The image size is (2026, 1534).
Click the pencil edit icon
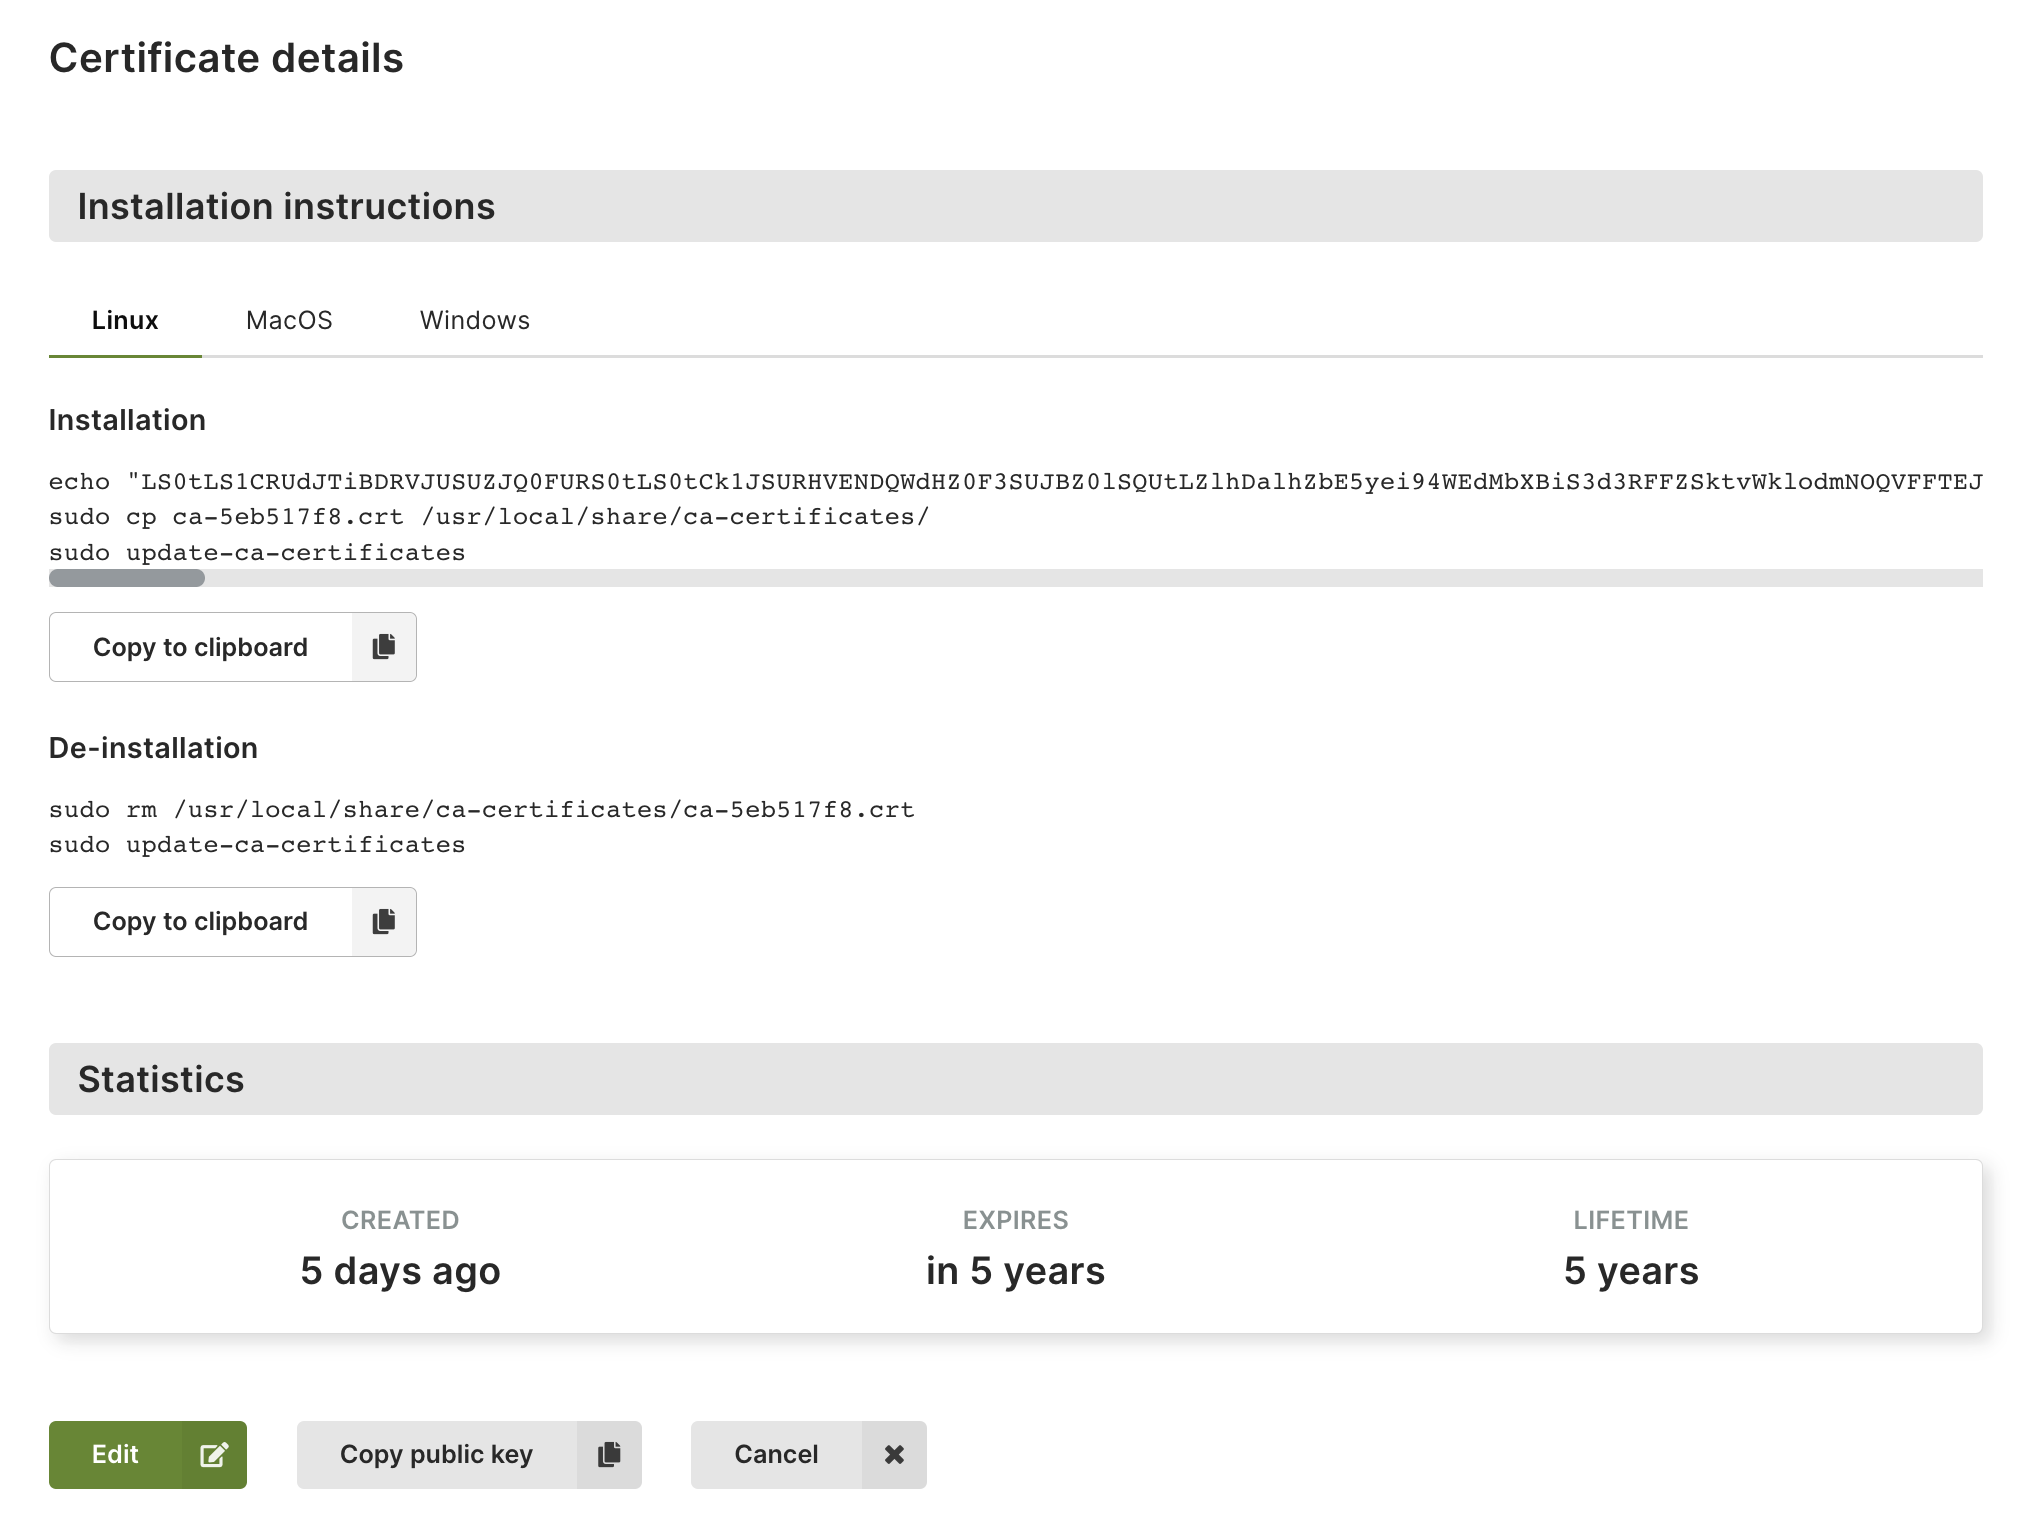(214, 1454)
